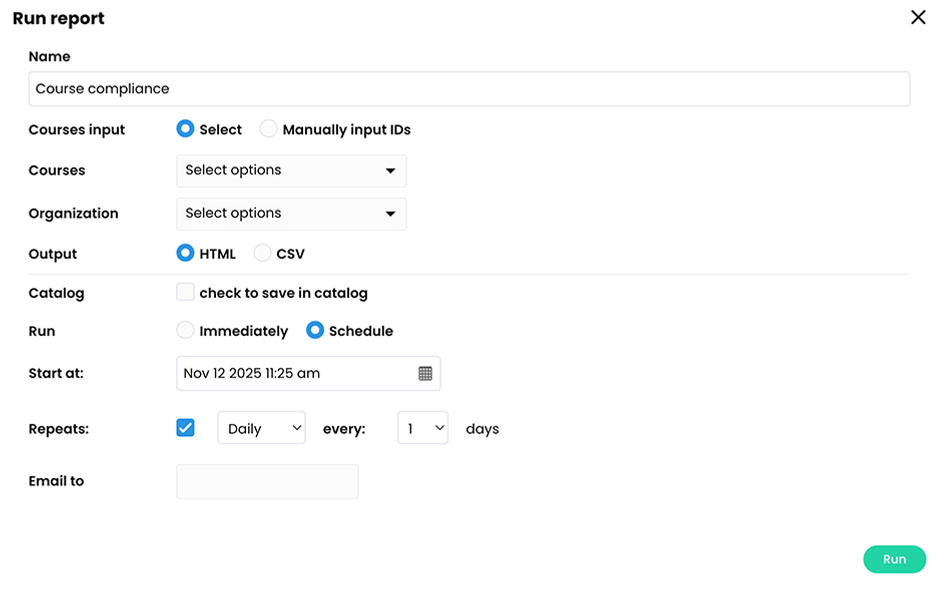Click the Name input field

click(469, 89)
